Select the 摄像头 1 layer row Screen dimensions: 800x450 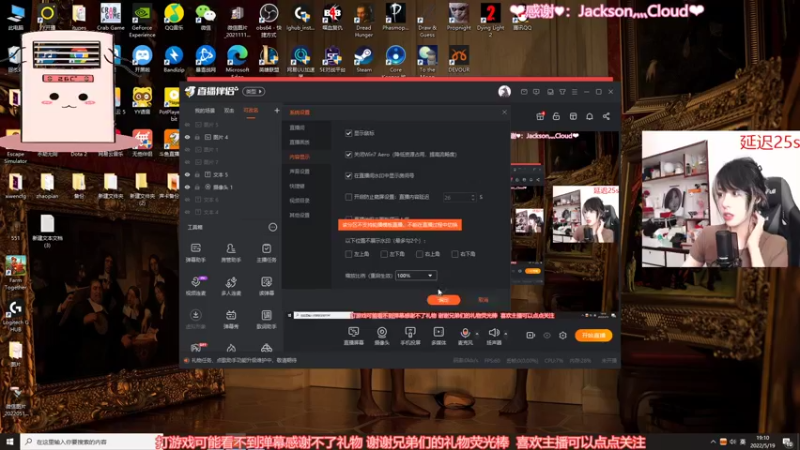[x=232, y=187]
